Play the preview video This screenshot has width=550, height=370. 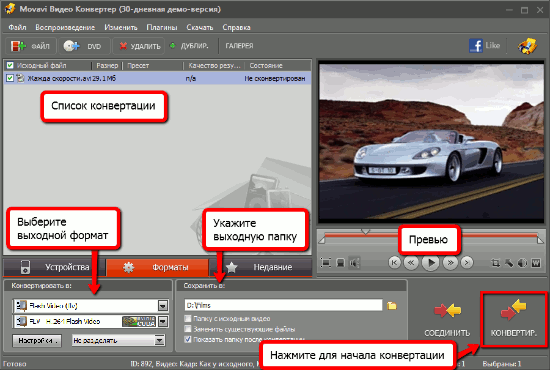431,262
